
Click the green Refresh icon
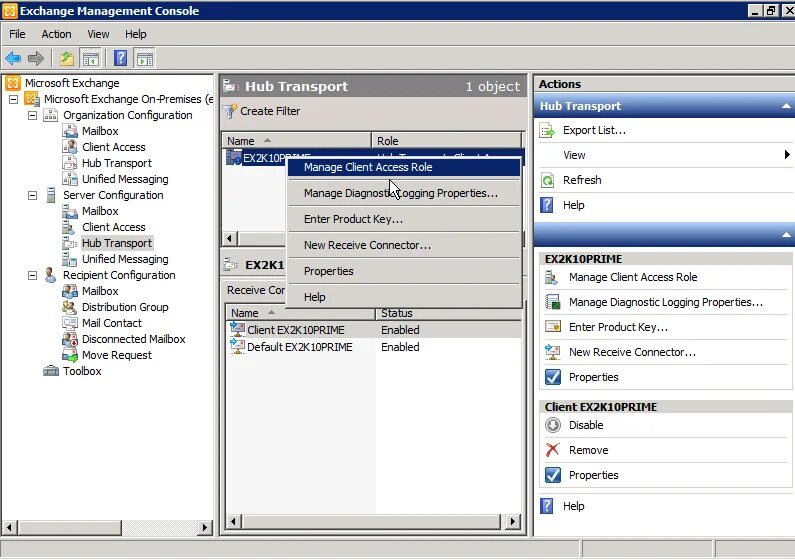click(547, 180)
